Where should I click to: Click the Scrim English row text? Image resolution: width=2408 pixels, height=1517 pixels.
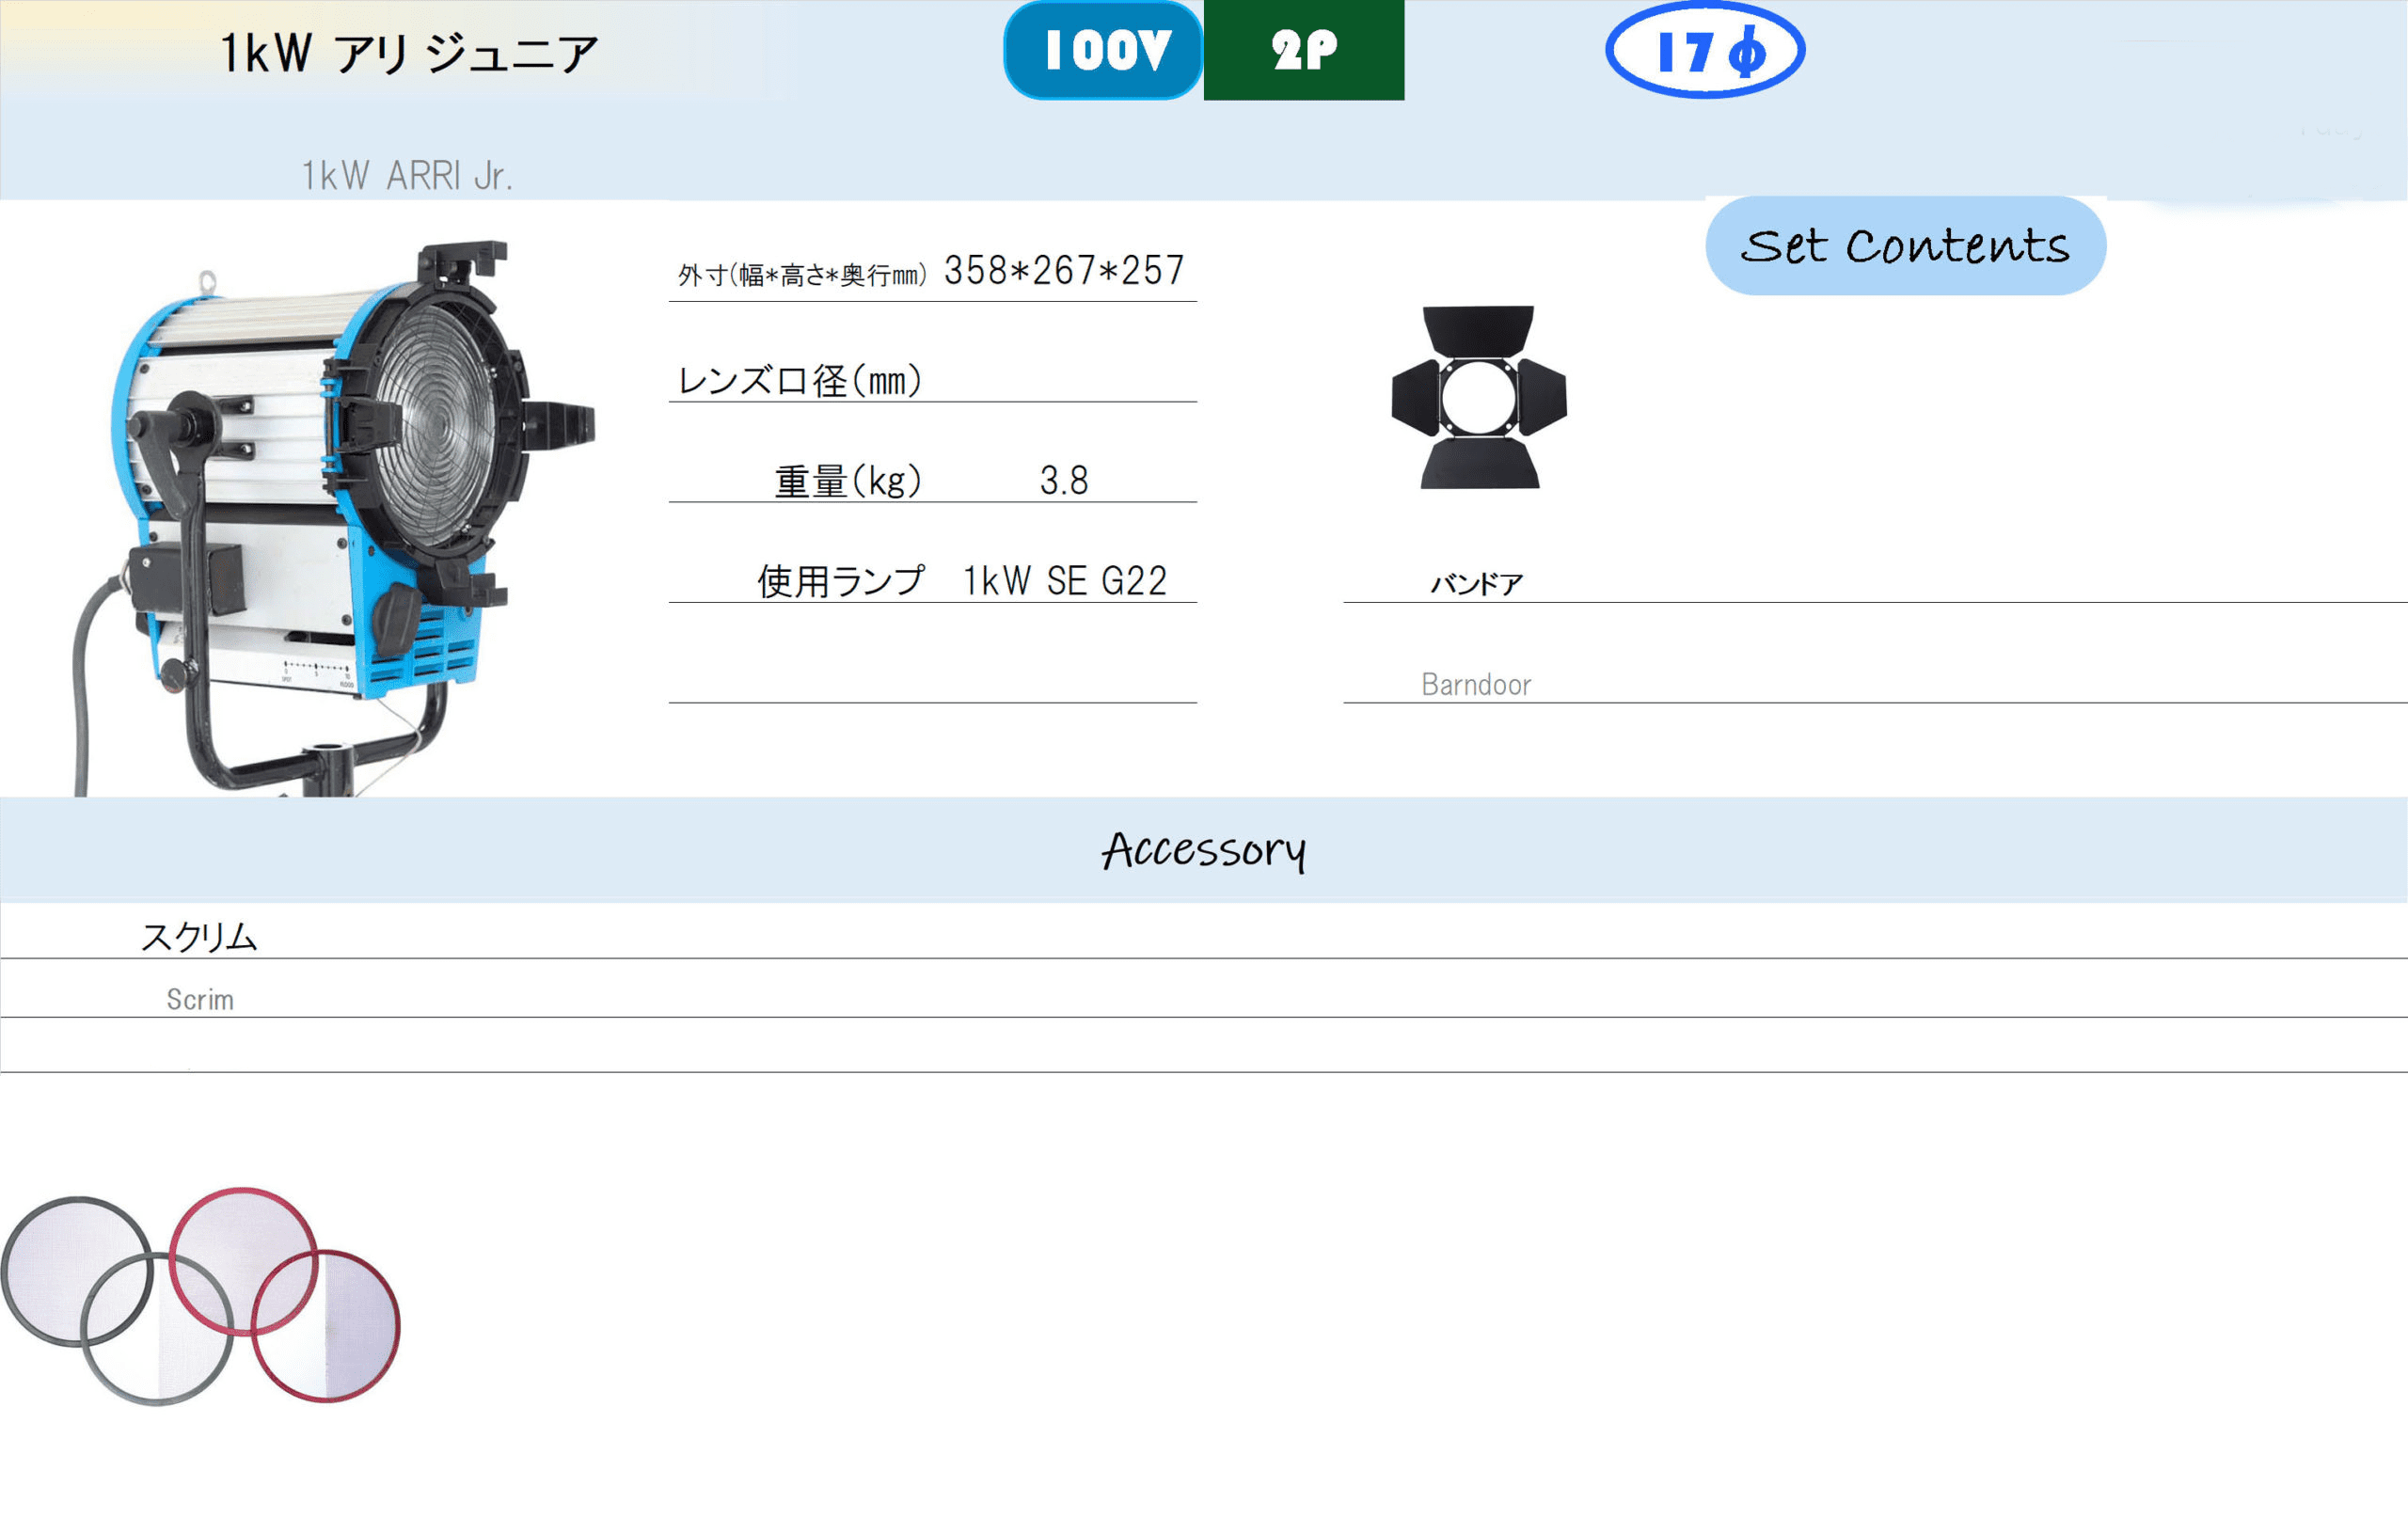click(x=200, y=1000)
